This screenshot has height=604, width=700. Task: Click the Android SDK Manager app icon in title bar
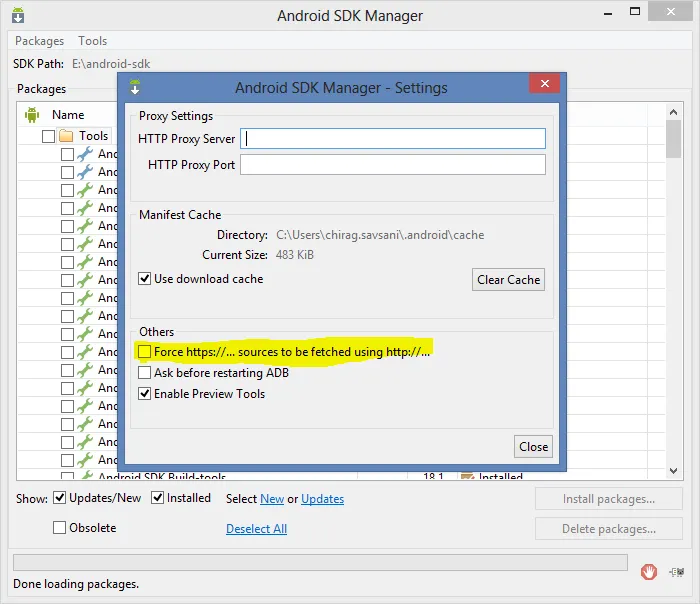[x=18, y=15]
